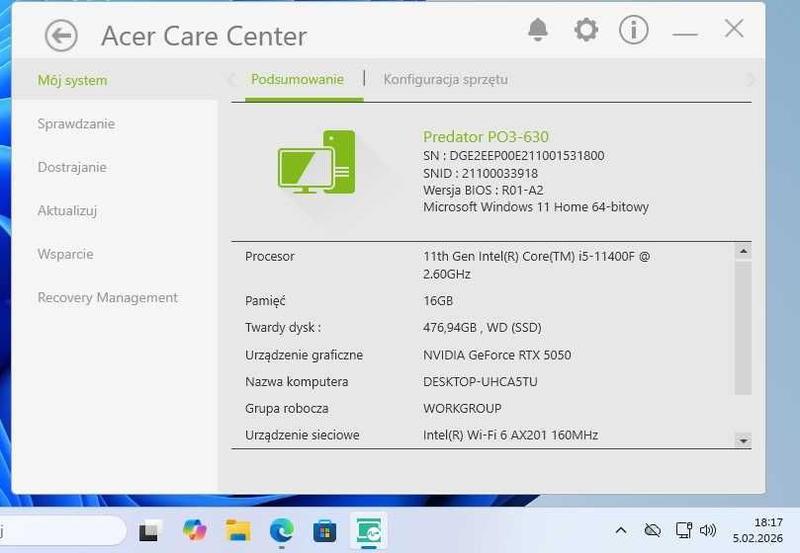
Task: Click the WORKGROUP value
Action: [x=462, y=409]
